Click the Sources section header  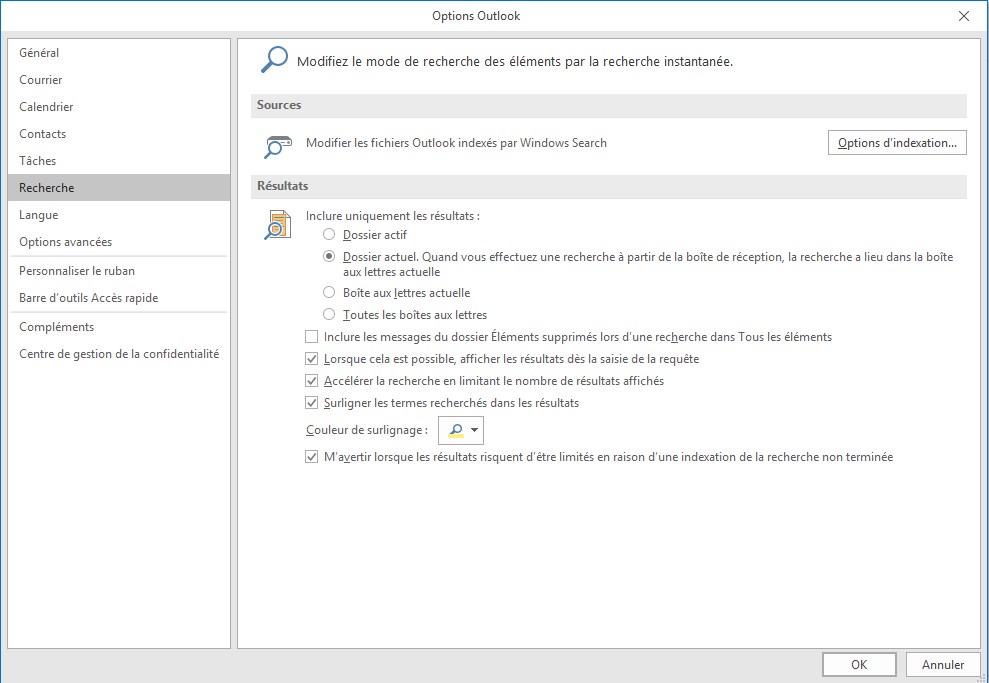(x=609, y=105)
